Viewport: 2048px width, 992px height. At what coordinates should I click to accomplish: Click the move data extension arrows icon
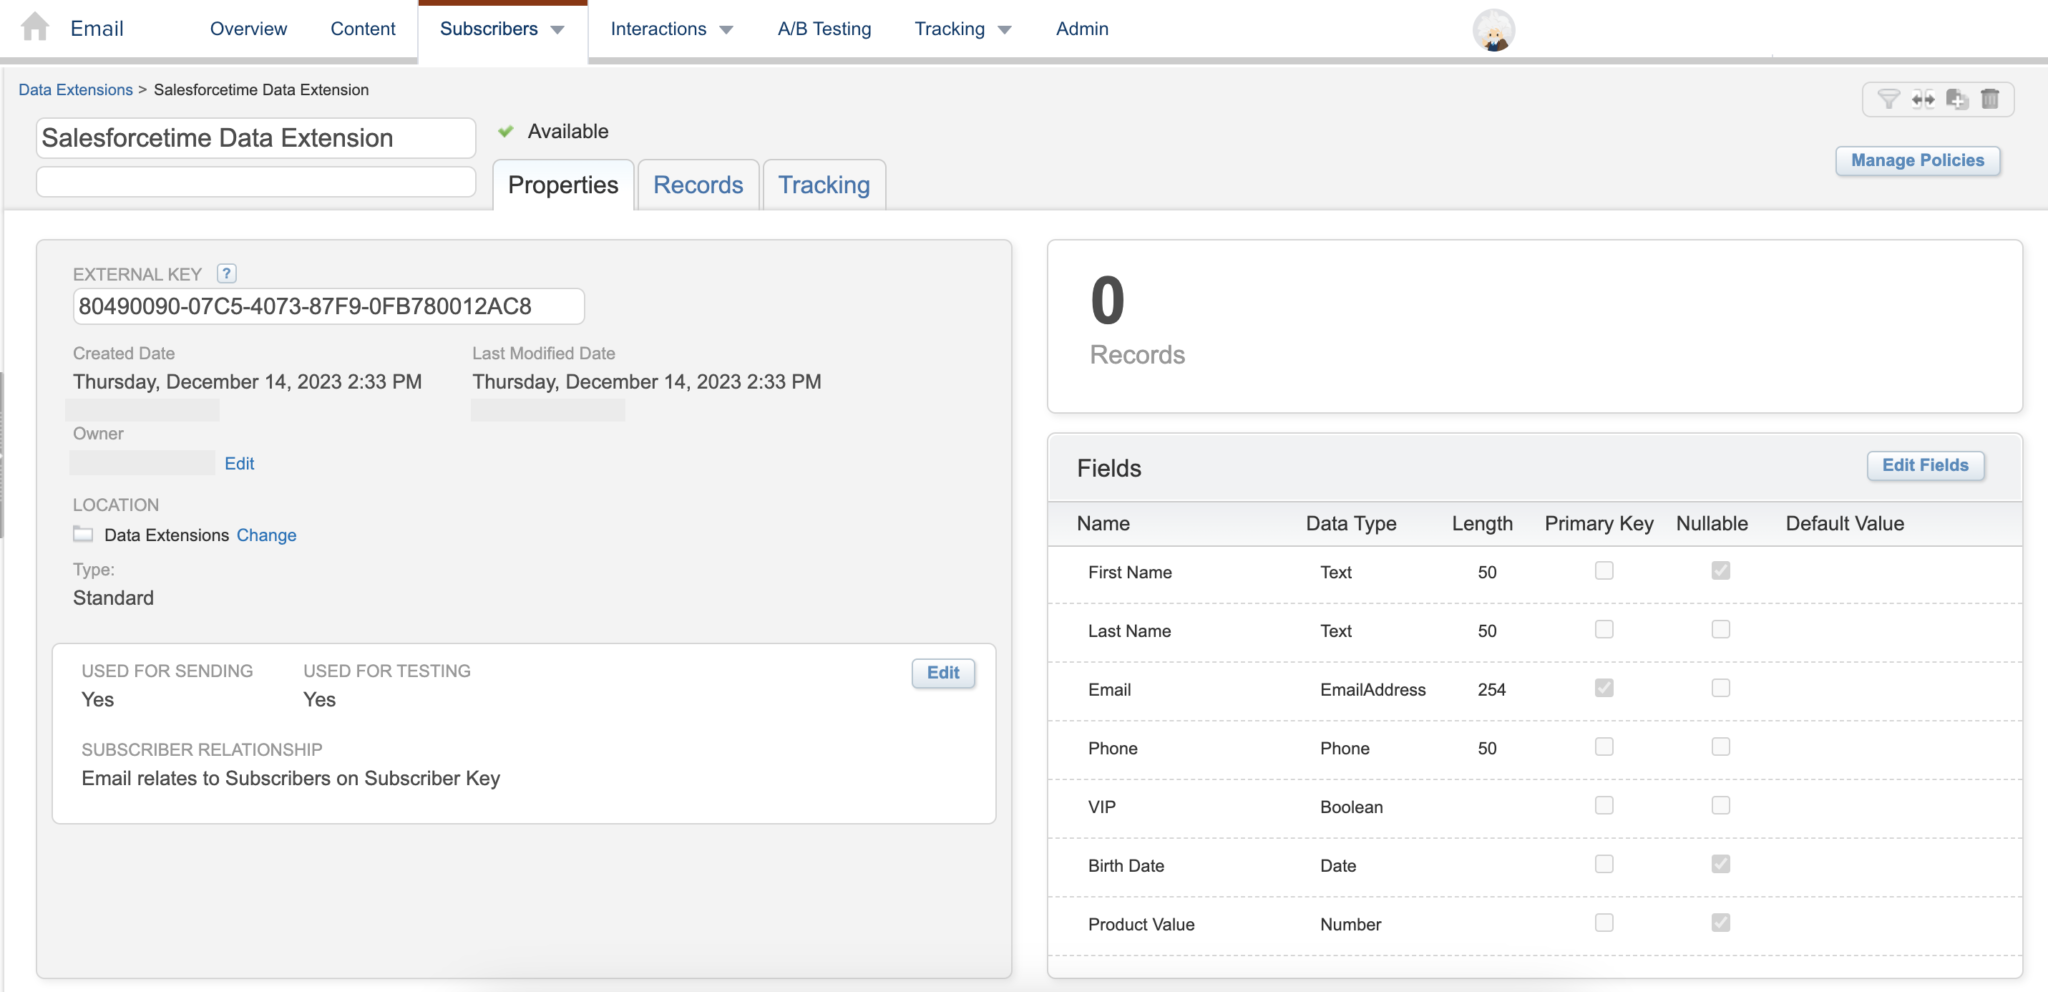coord(1923,99)
